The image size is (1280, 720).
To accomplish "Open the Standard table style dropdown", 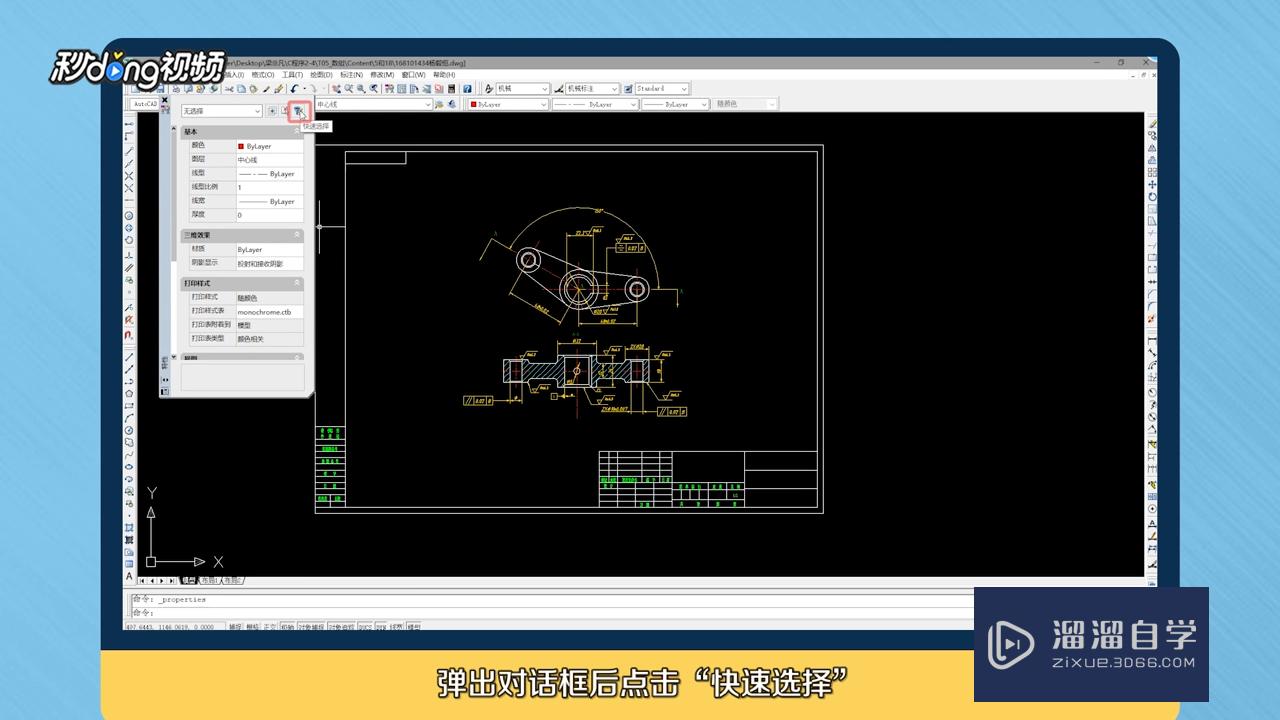I will (x=662, y=89).
